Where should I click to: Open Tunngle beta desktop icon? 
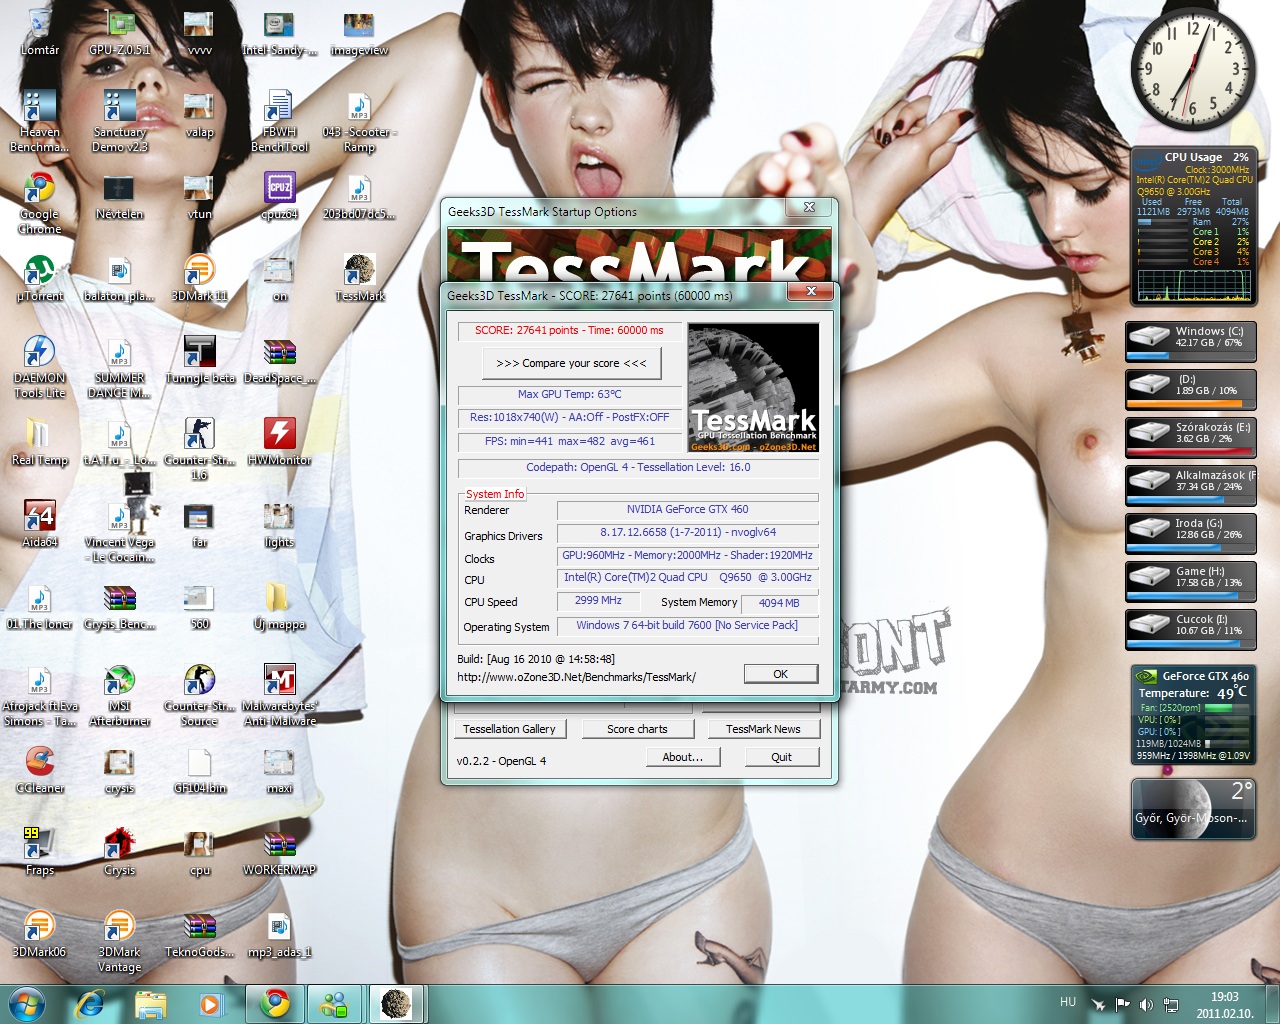[199, 360]
